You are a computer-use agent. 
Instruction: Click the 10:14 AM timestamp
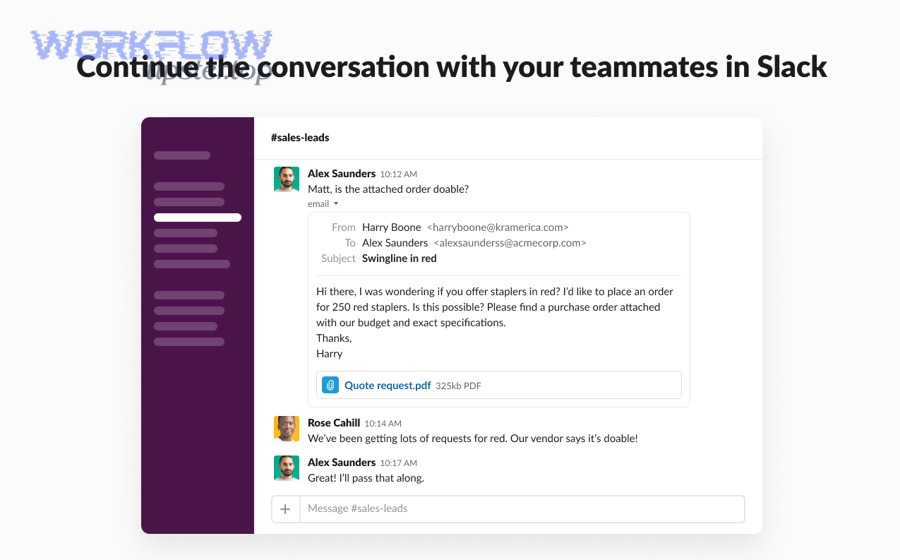click(x=383, y=423)
